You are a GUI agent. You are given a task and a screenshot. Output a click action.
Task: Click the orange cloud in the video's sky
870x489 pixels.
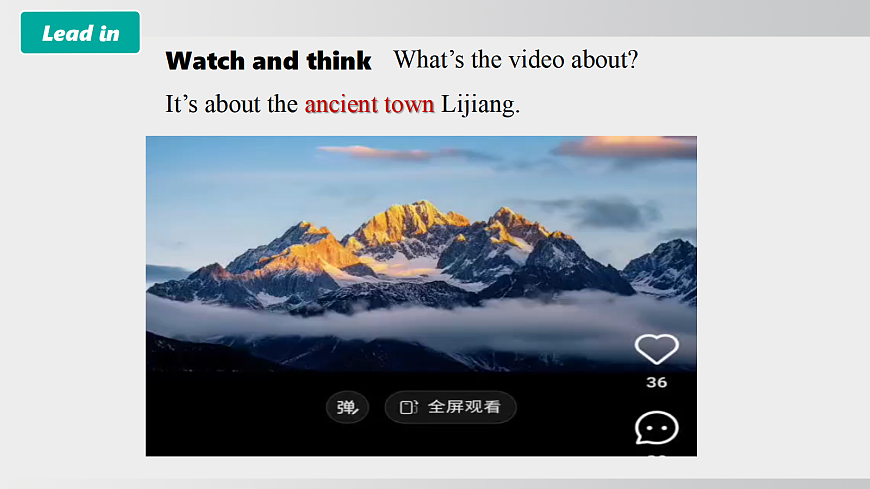tap(627, 147)
